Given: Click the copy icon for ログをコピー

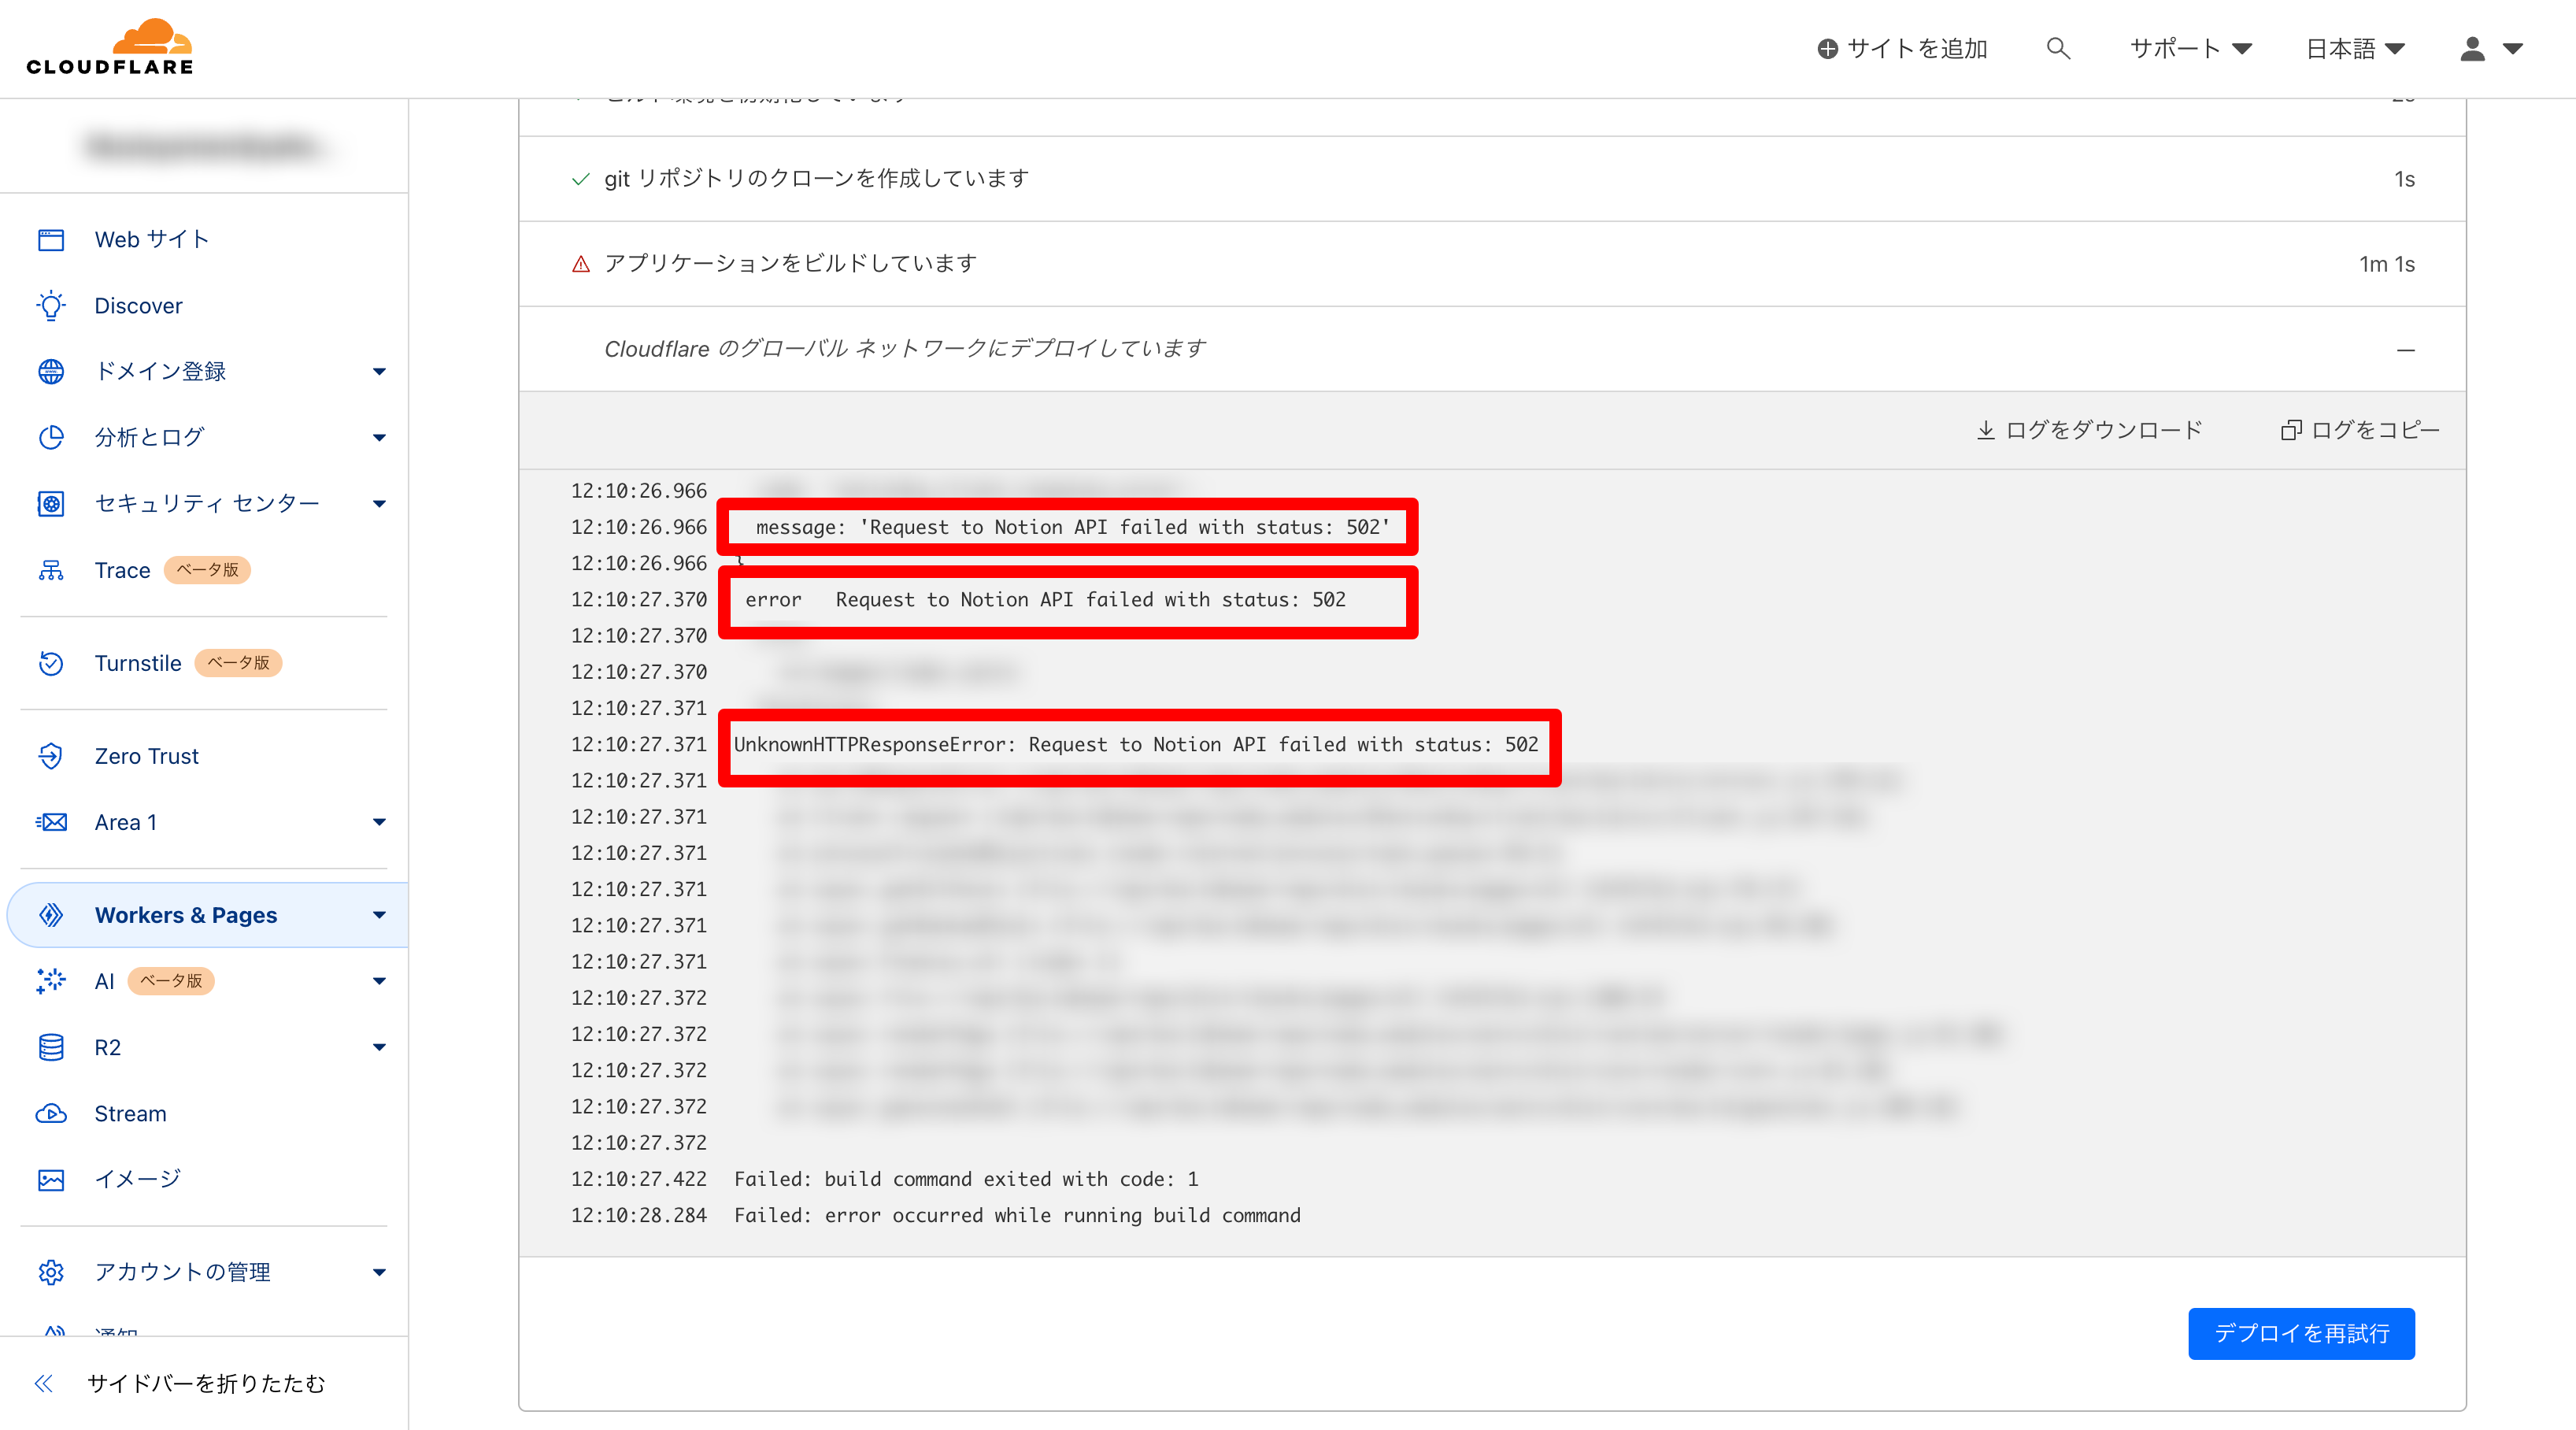Looking at the screenshot, I should pos(2290,430).
